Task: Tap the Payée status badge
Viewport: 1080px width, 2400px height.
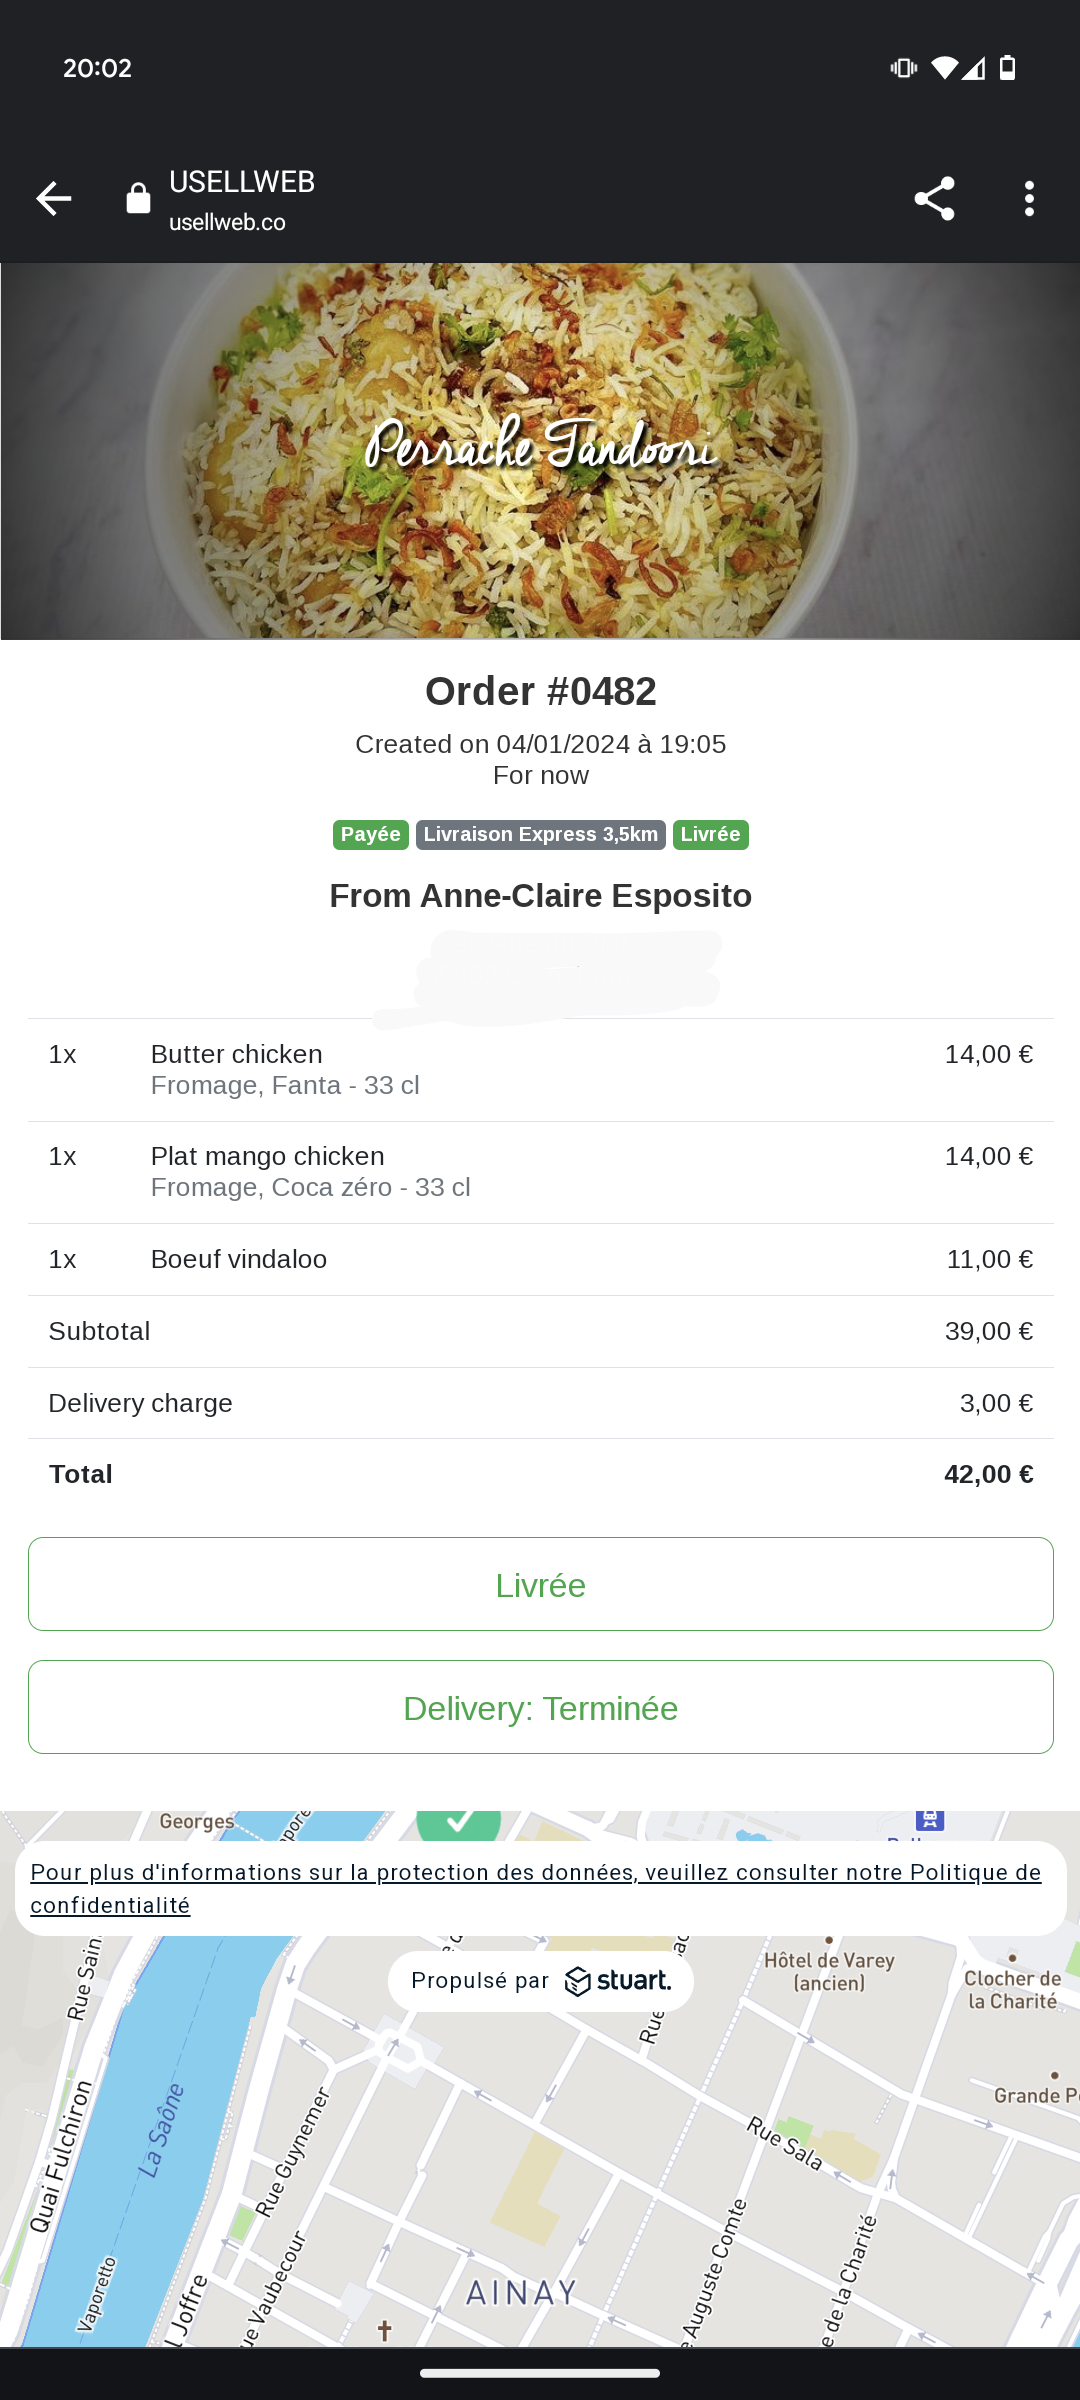Action: coord(370,835)
